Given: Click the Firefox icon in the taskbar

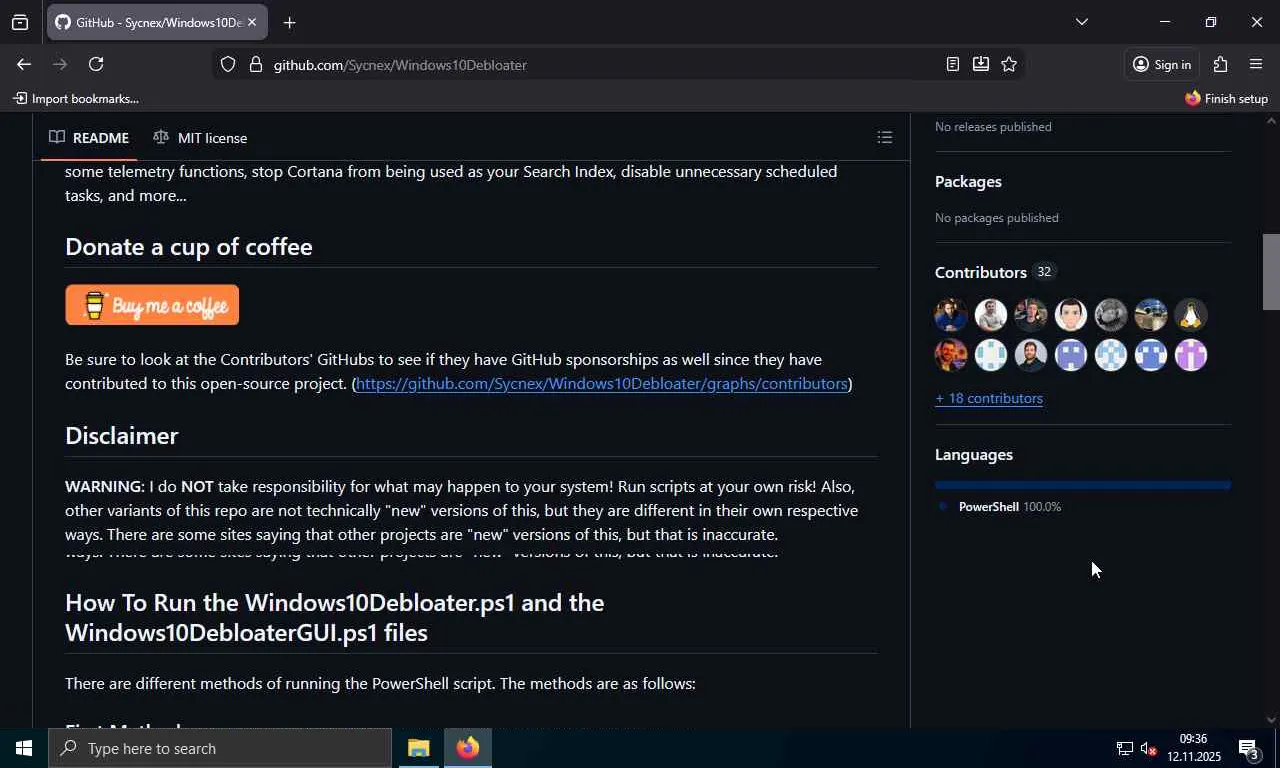Looking at the screenshot, I should click(x=468, y=748).
